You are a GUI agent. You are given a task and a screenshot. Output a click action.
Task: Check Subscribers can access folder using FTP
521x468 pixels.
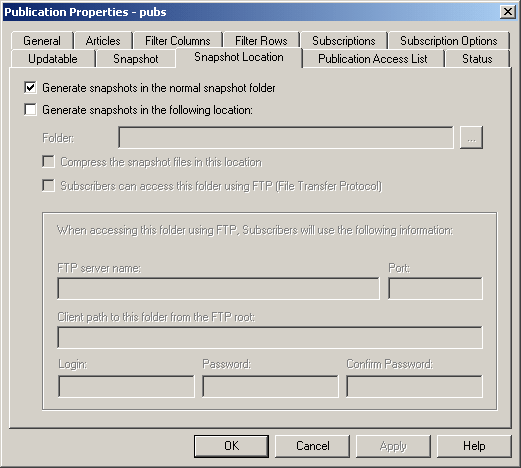click(x=49, y=186)
